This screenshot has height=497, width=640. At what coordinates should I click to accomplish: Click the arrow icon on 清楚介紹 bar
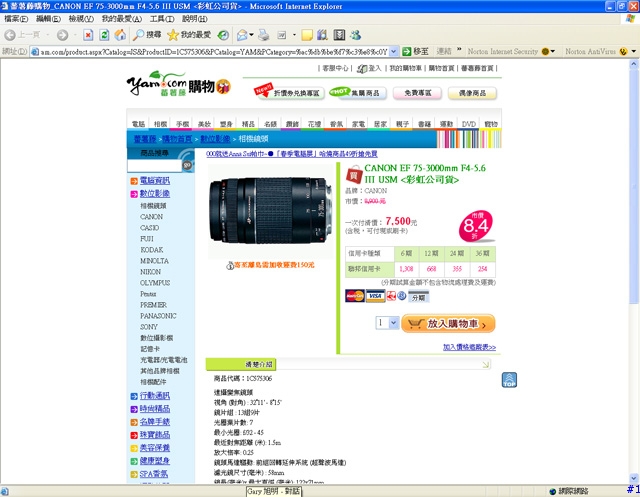tap(486, 364)
